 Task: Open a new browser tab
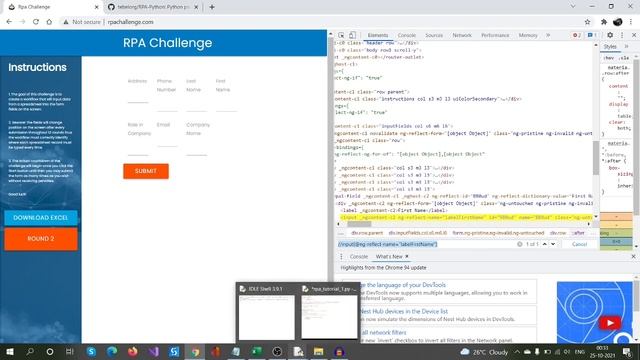(x=211, y=7)
